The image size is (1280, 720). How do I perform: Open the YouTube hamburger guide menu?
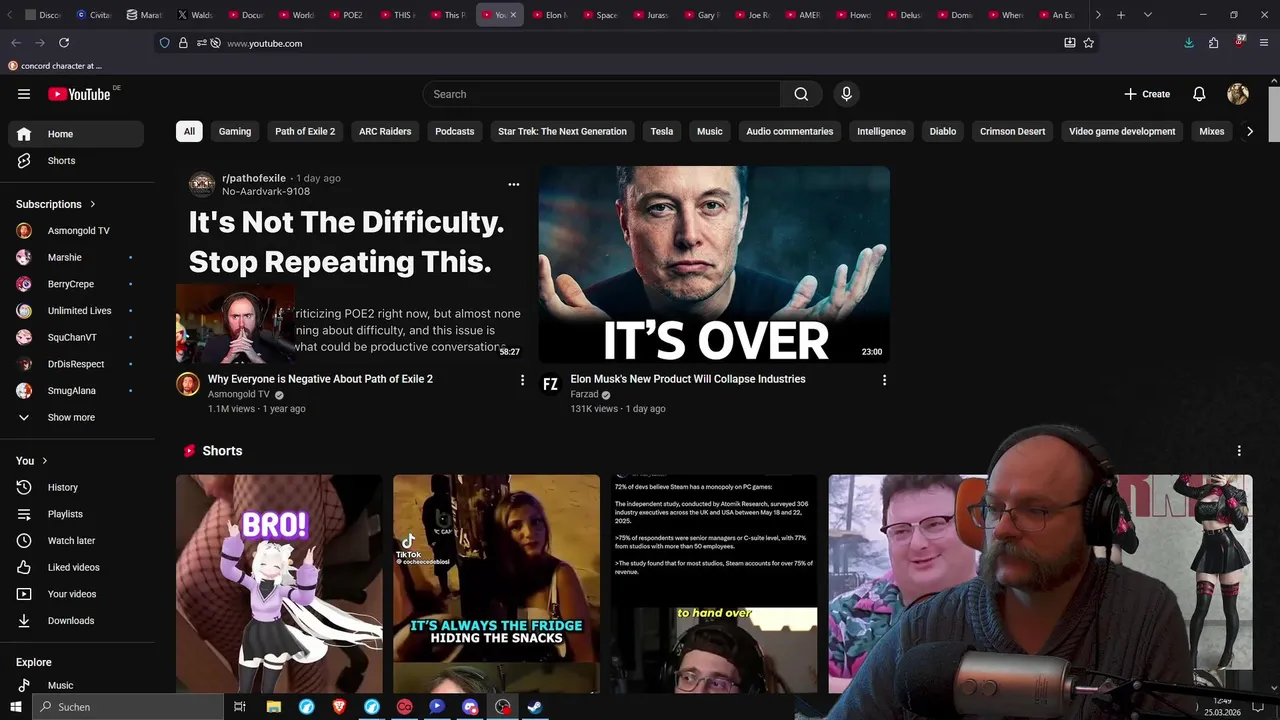[x=24, y=94]
